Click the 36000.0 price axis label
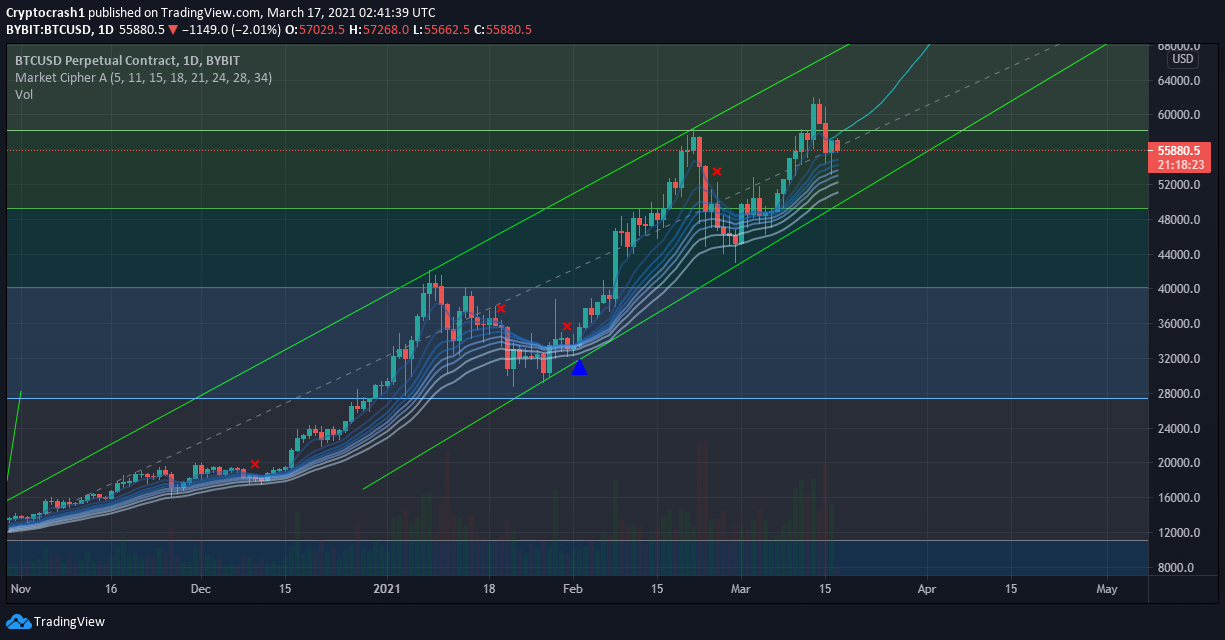Viewport: 1225px width, 640px height. (1178, 324)
